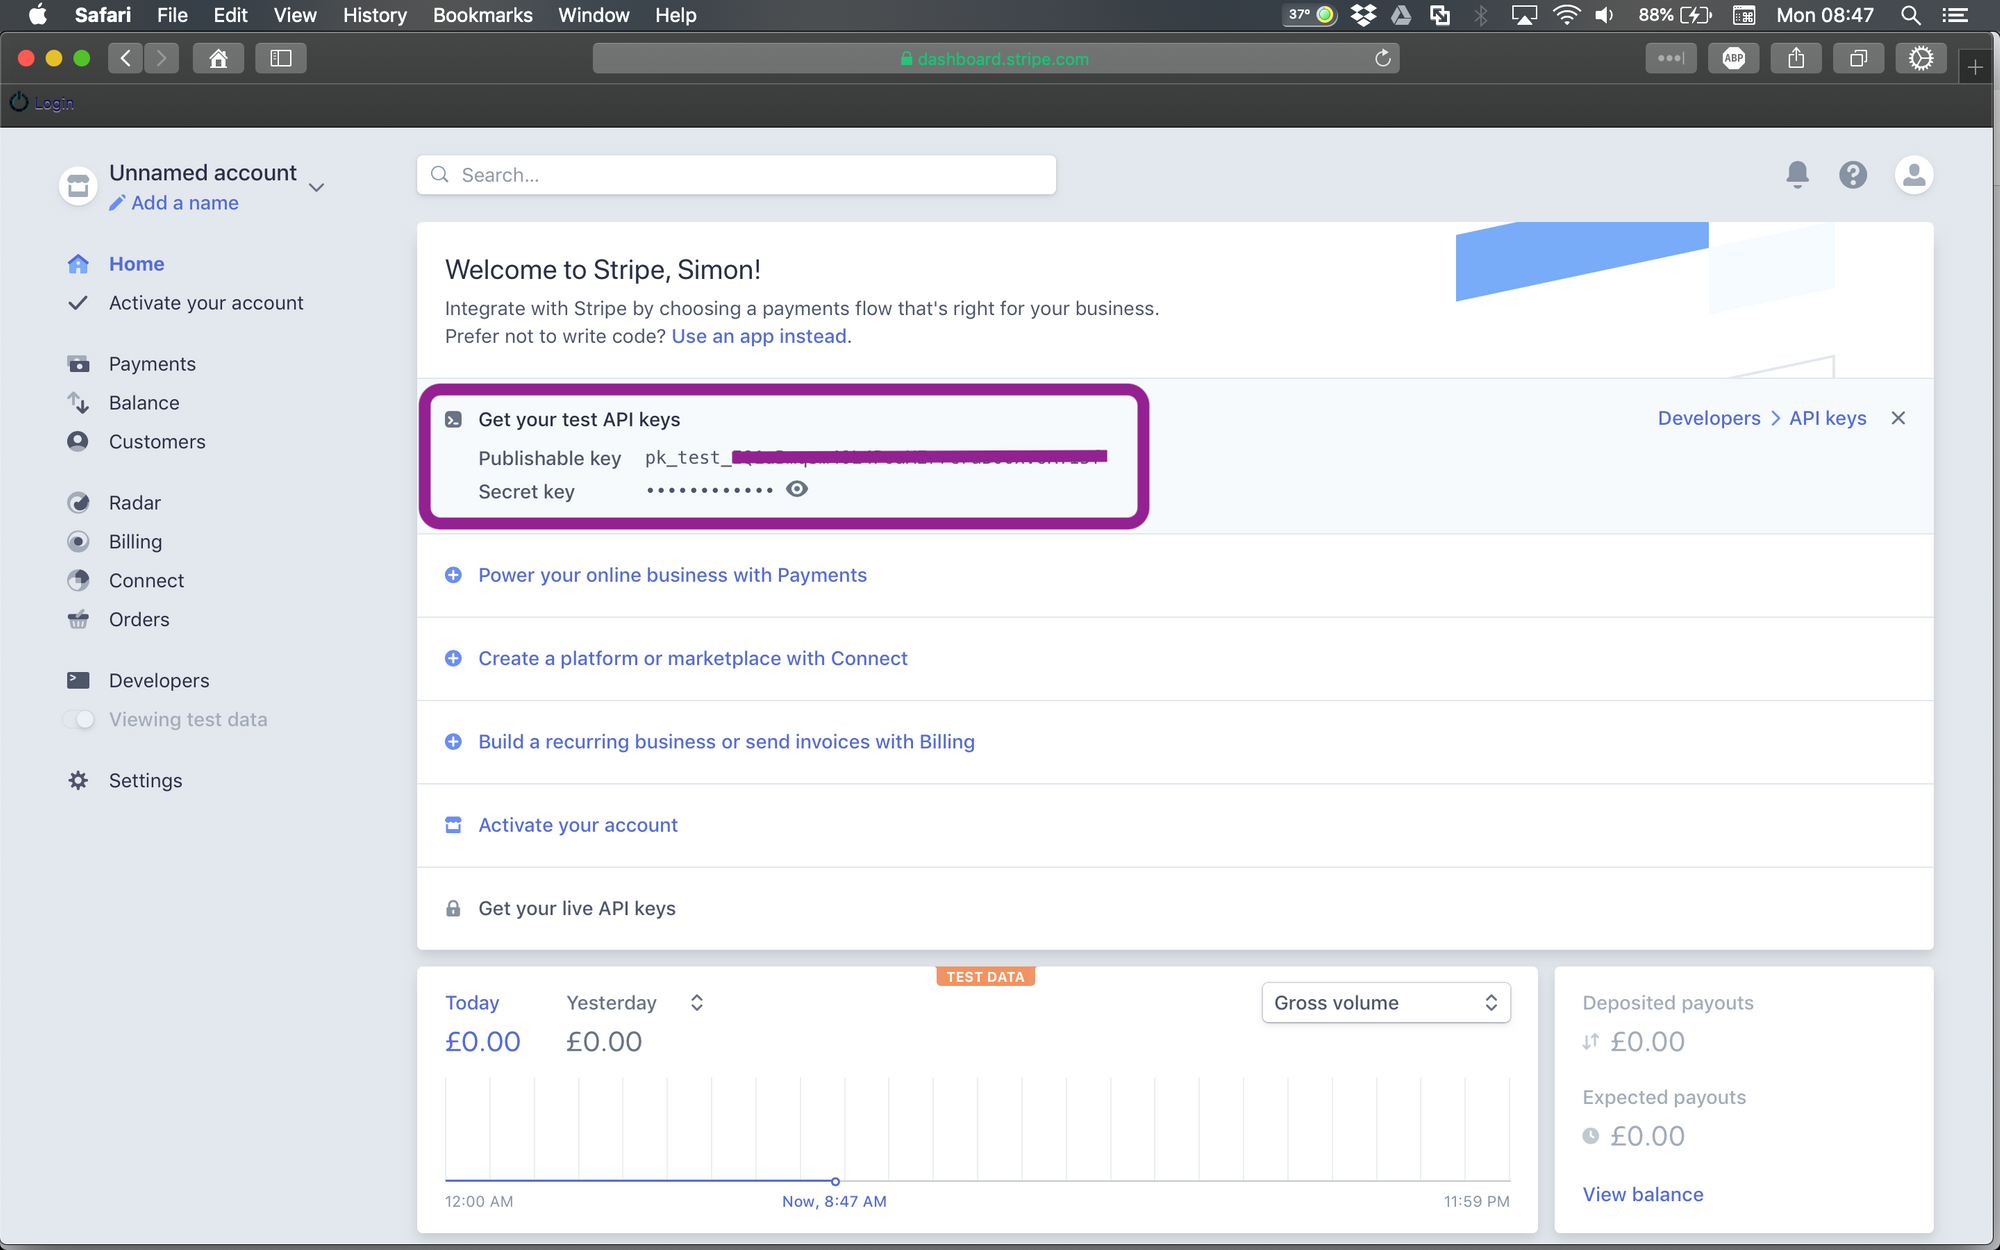
Task: Click the Safari back arrow
Action: (126, 58)
